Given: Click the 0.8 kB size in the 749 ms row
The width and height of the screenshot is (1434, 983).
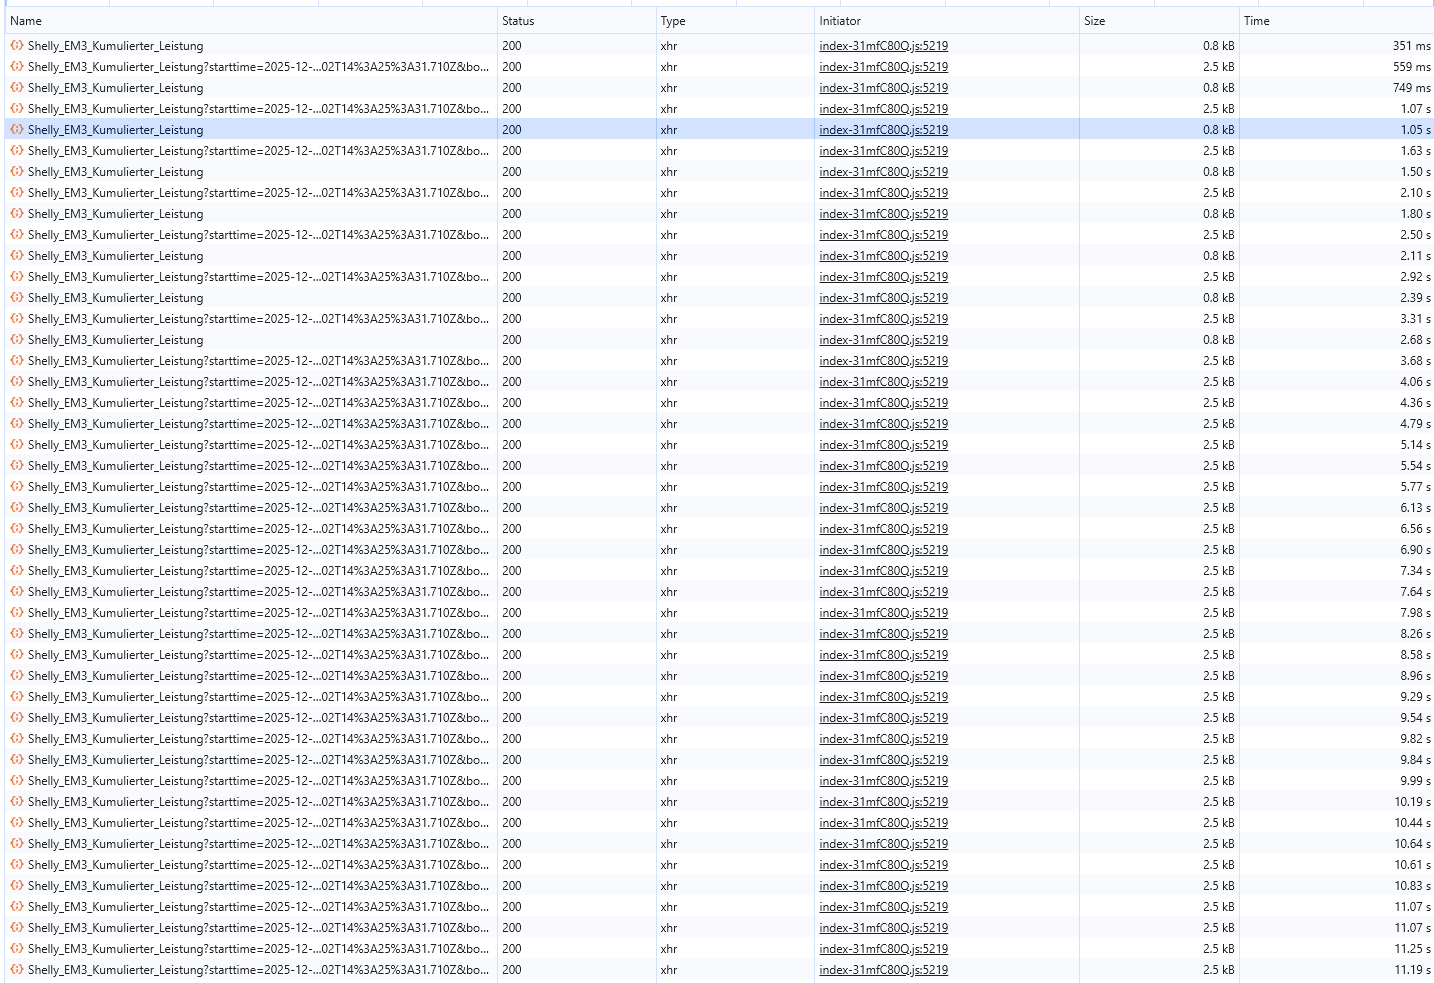Looking at the screenshot, I should point(1219,88).
